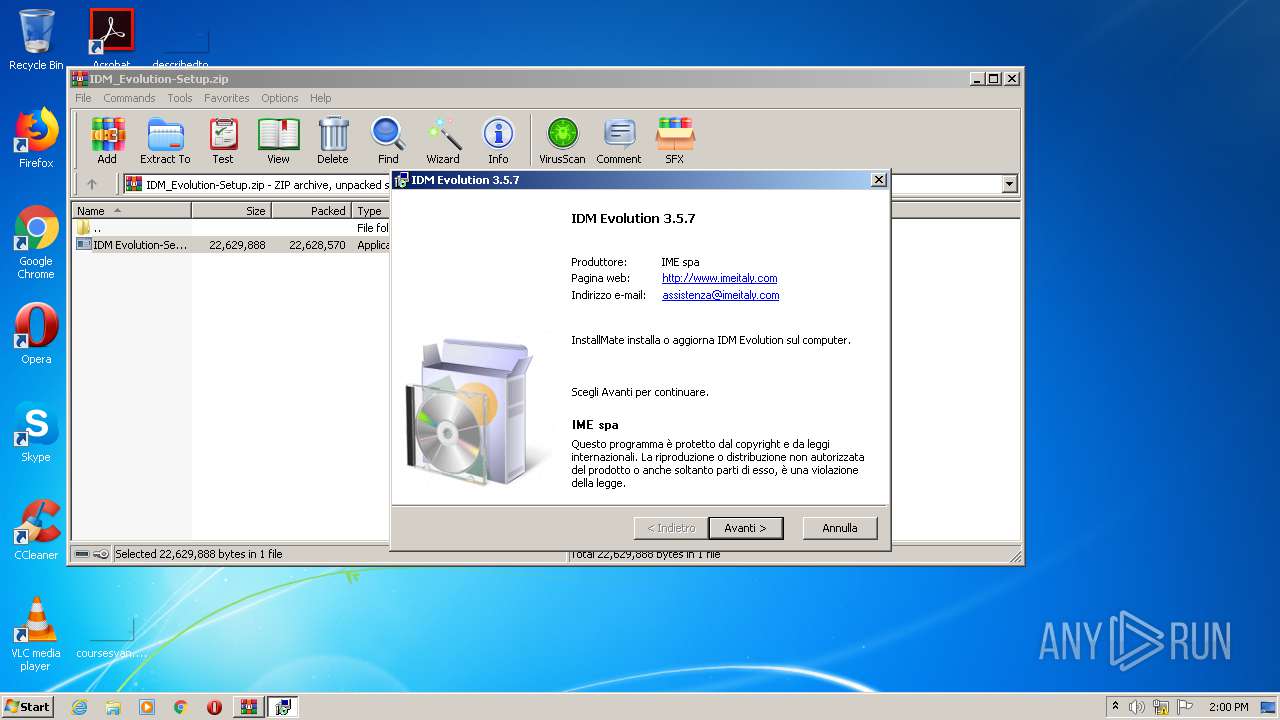Open the Help menu
The width and height of the screenshot is (1280, 720).
pos(321,98)
